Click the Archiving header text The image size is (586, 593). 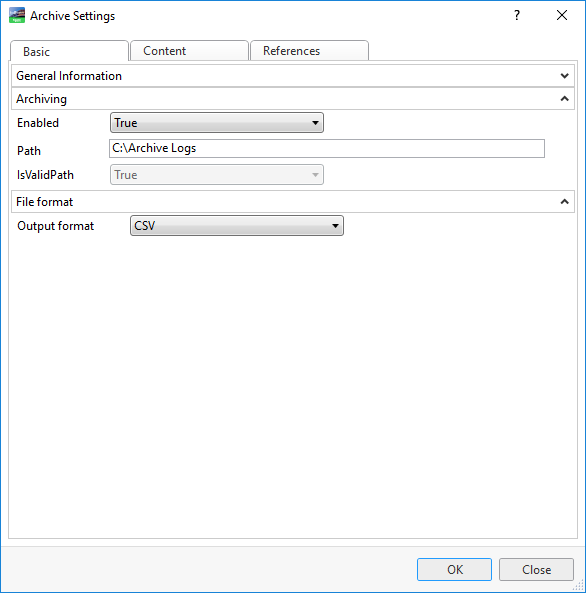pyautogui.click(x=42, y=99)
